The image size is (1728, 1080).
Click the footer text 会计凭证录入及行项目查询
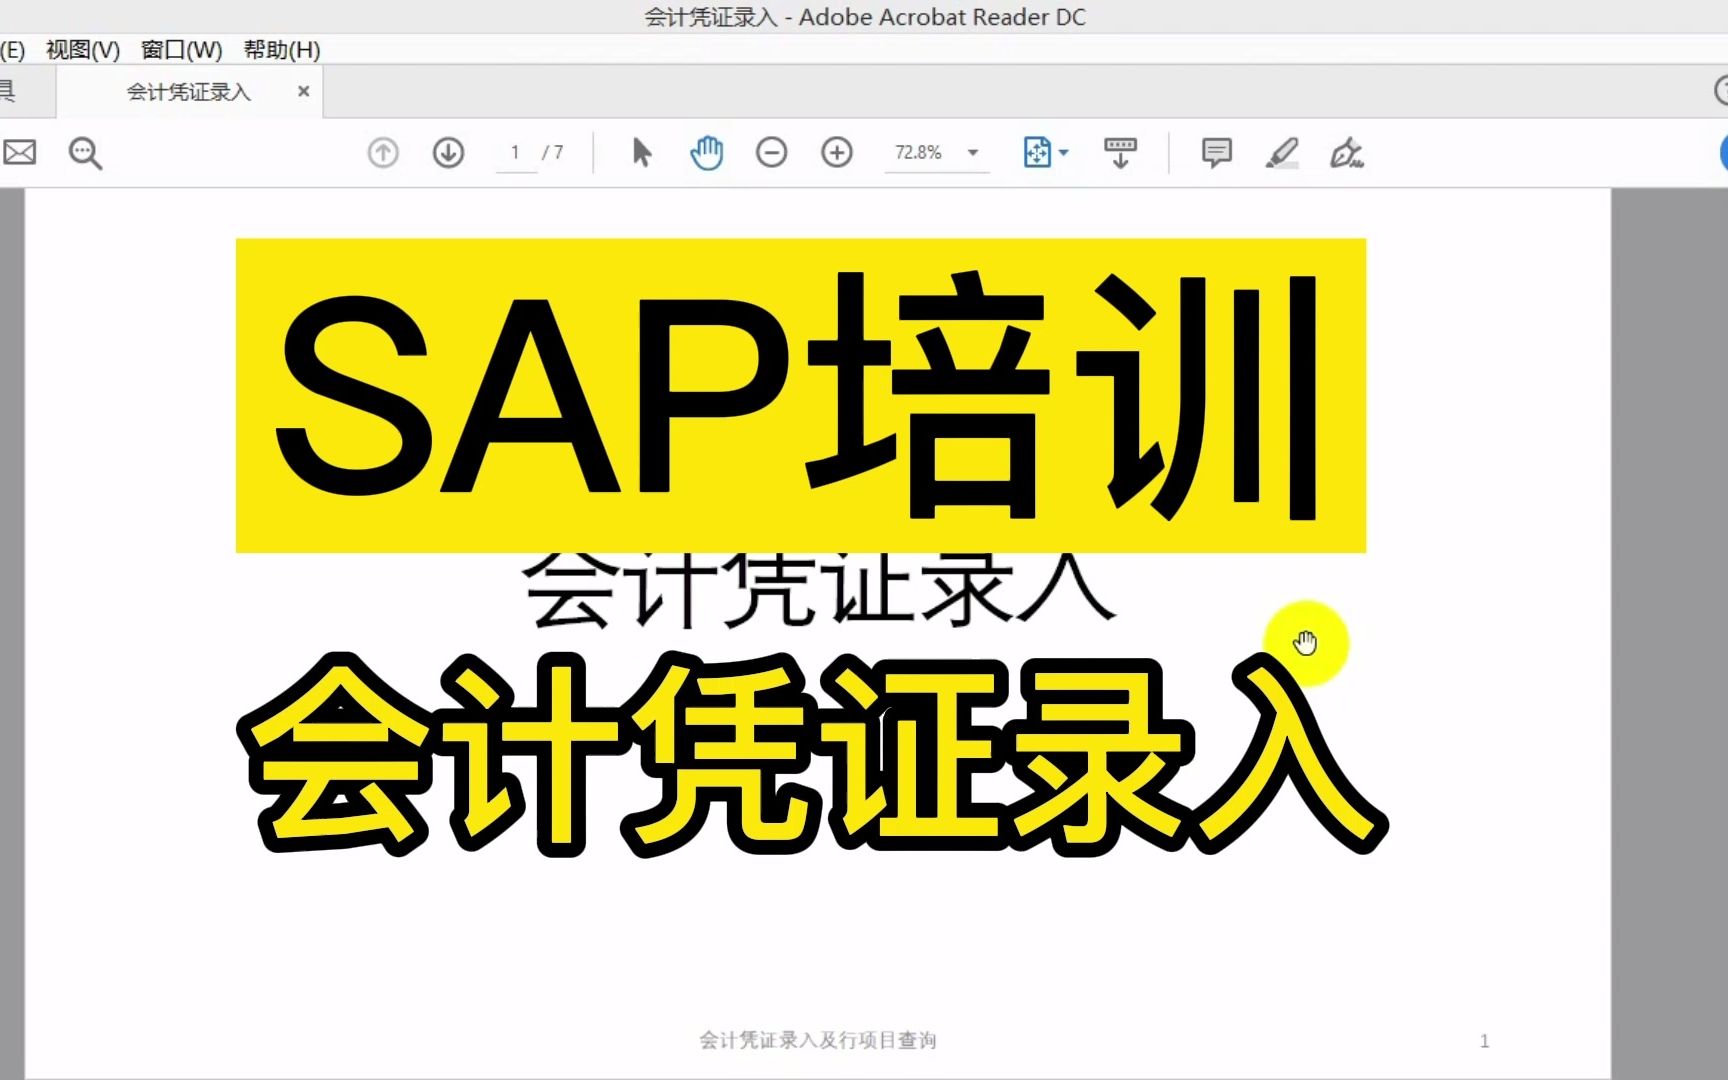point(818,1040)
